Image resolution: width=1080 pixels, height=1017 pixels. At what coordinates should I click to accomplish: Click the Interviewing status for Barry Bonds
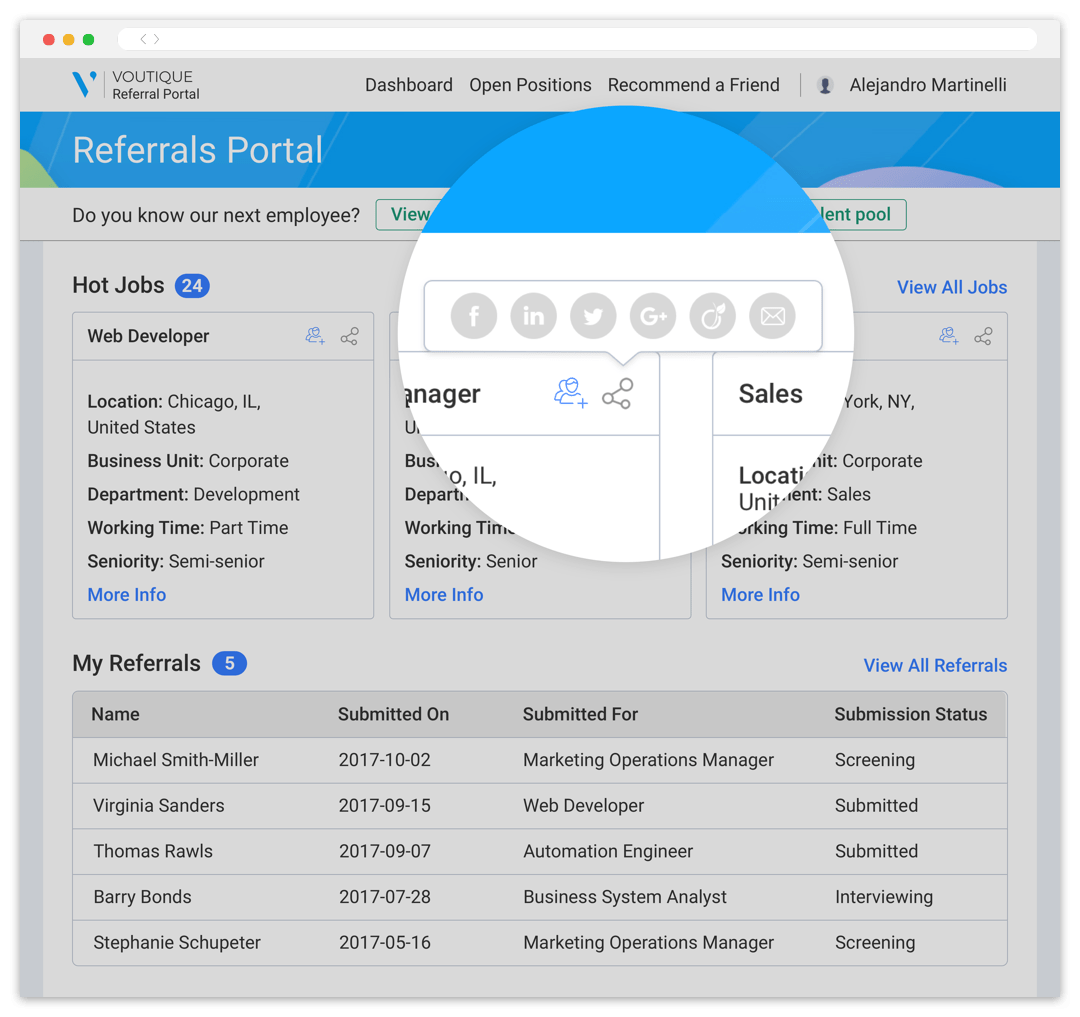point(884,897)
